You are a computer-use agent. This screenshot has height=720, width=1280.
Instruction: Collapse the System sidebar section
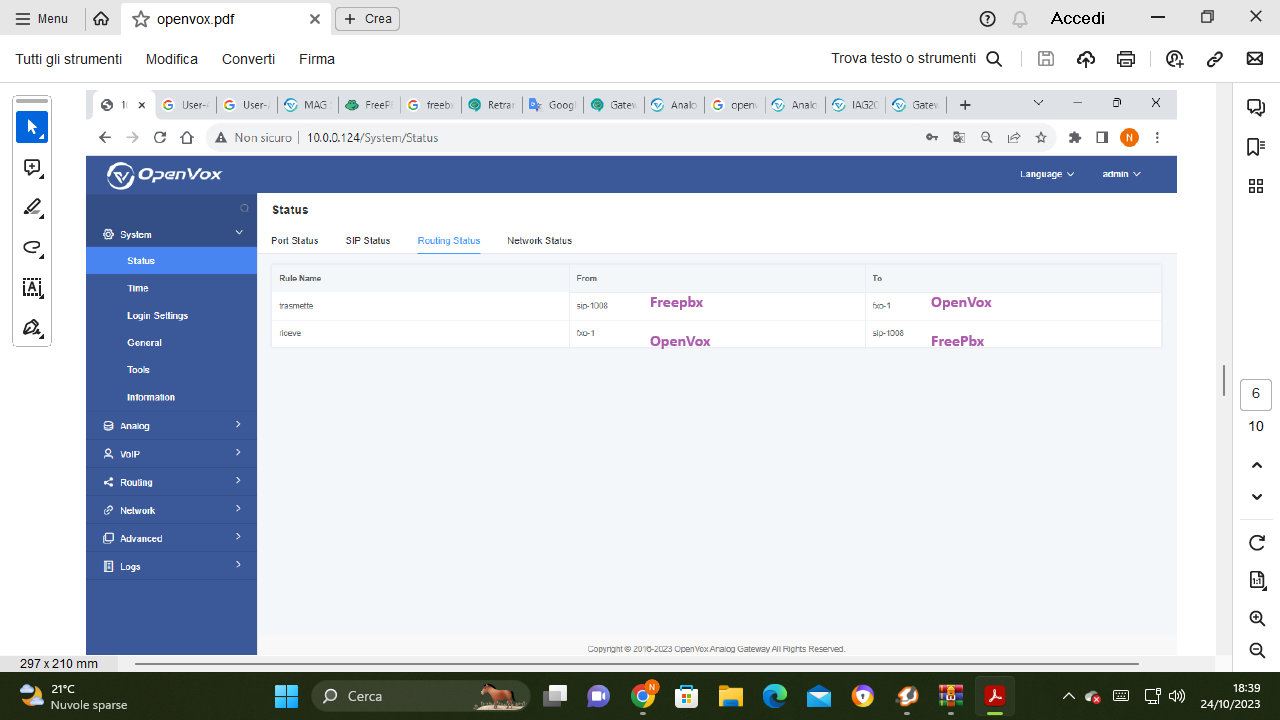(172, 234)
